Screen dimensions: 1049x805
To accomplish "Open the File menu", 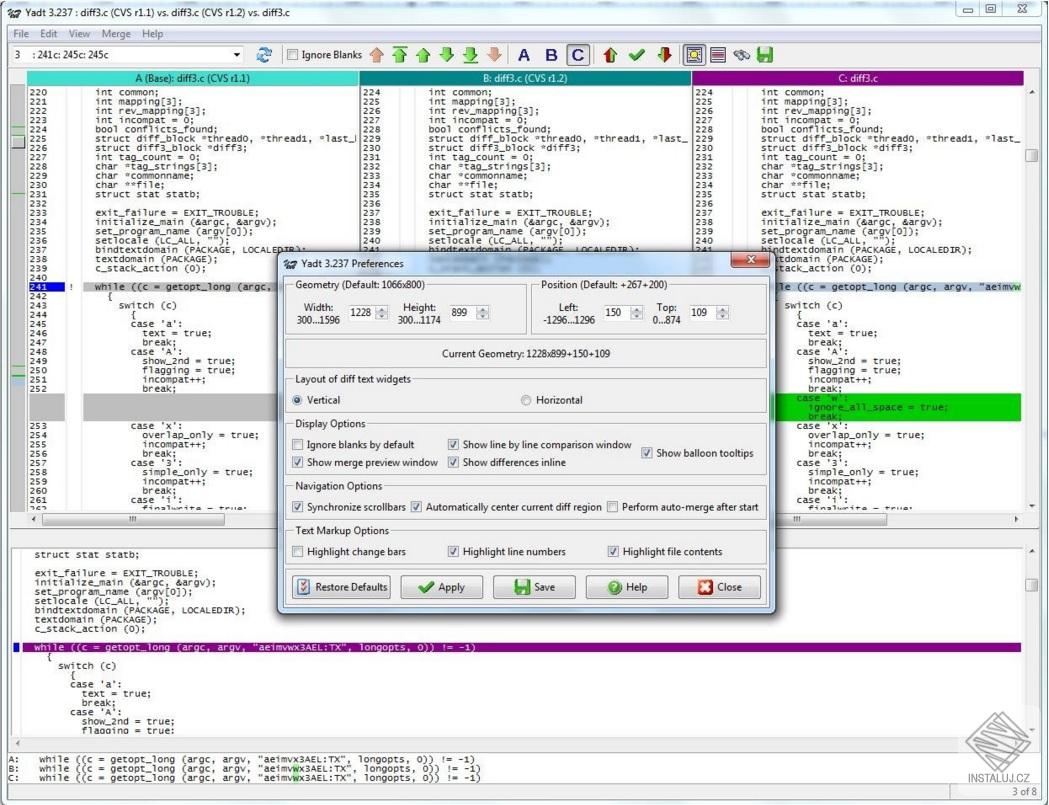I will point(21,33).
